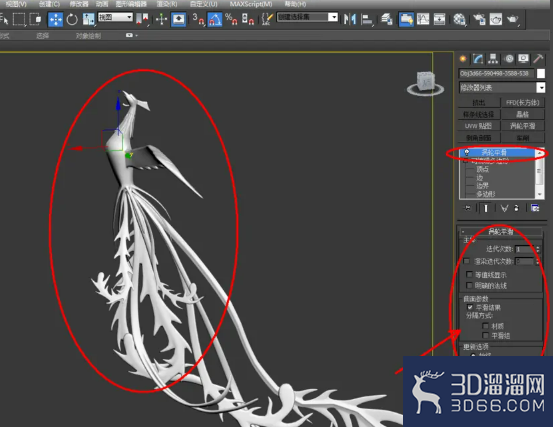
Task: Switch to the Hierarchy command panel
Action: tap(493, 59)
